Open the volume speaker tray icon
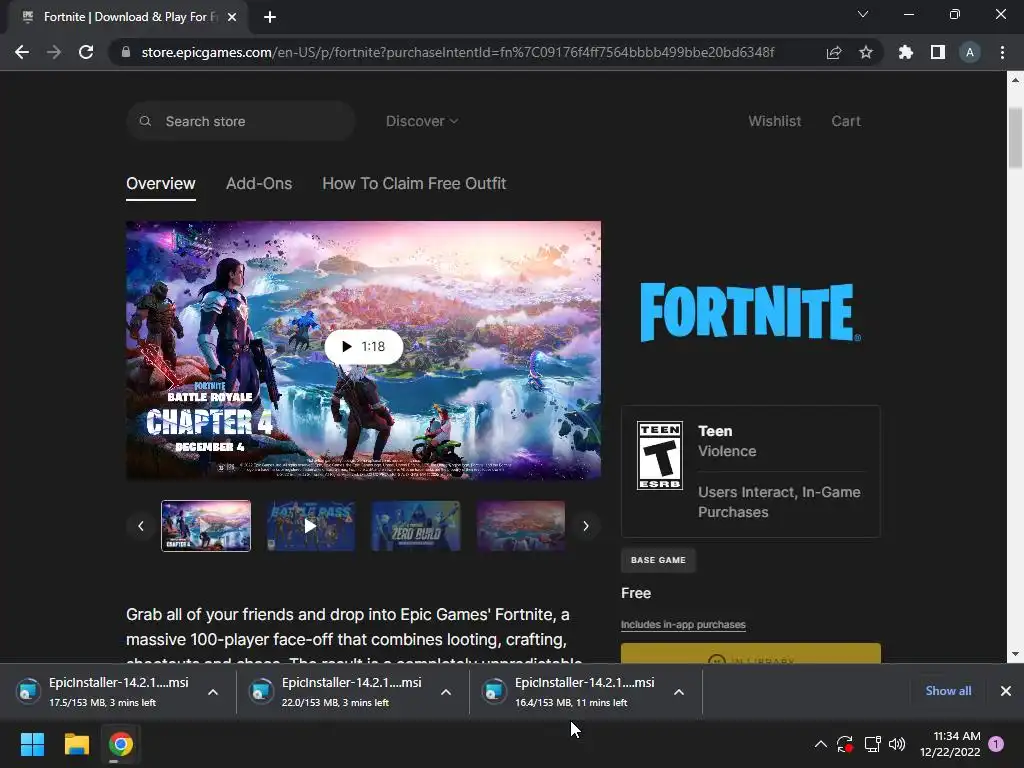 [x=897, y=744]
